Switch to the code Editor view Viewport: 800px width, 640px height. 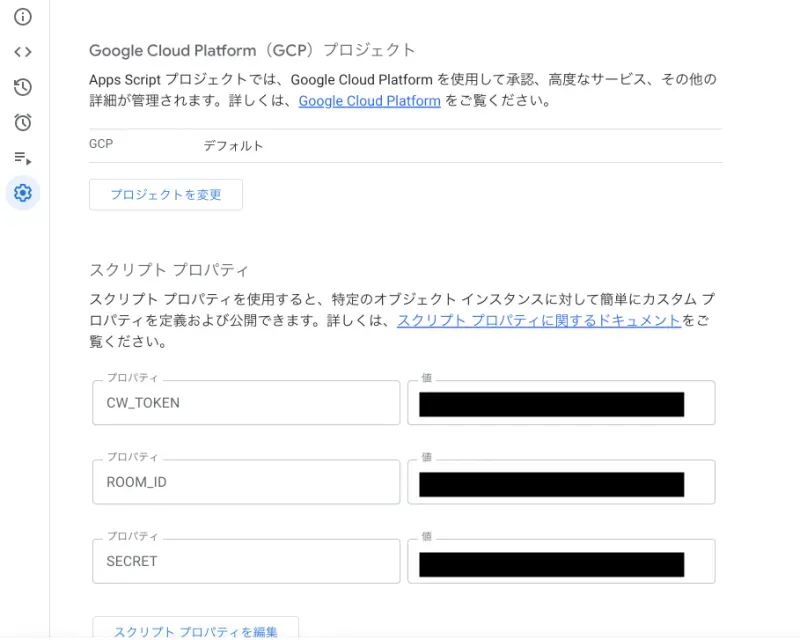point(22,51)
